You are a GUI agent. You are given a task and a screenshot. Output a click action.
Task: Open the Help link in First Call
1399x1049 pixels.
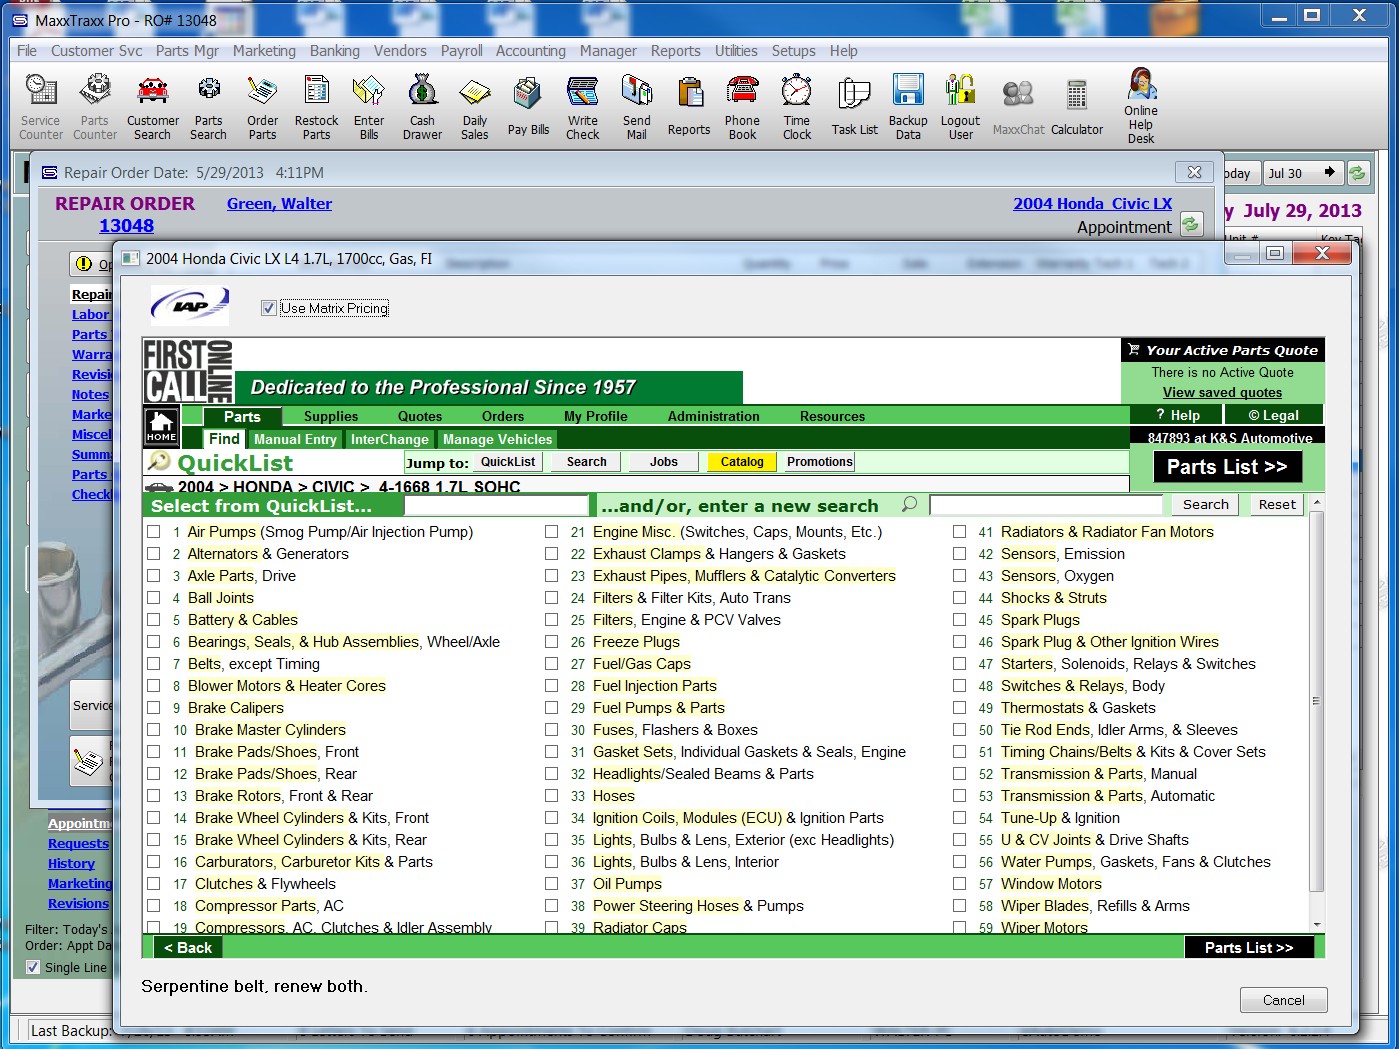pos(1177,415)
